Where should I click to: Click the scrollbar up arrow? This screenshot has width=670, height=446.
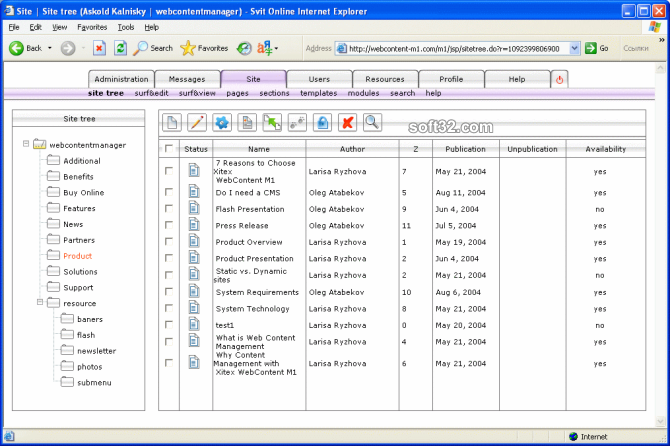660,68
